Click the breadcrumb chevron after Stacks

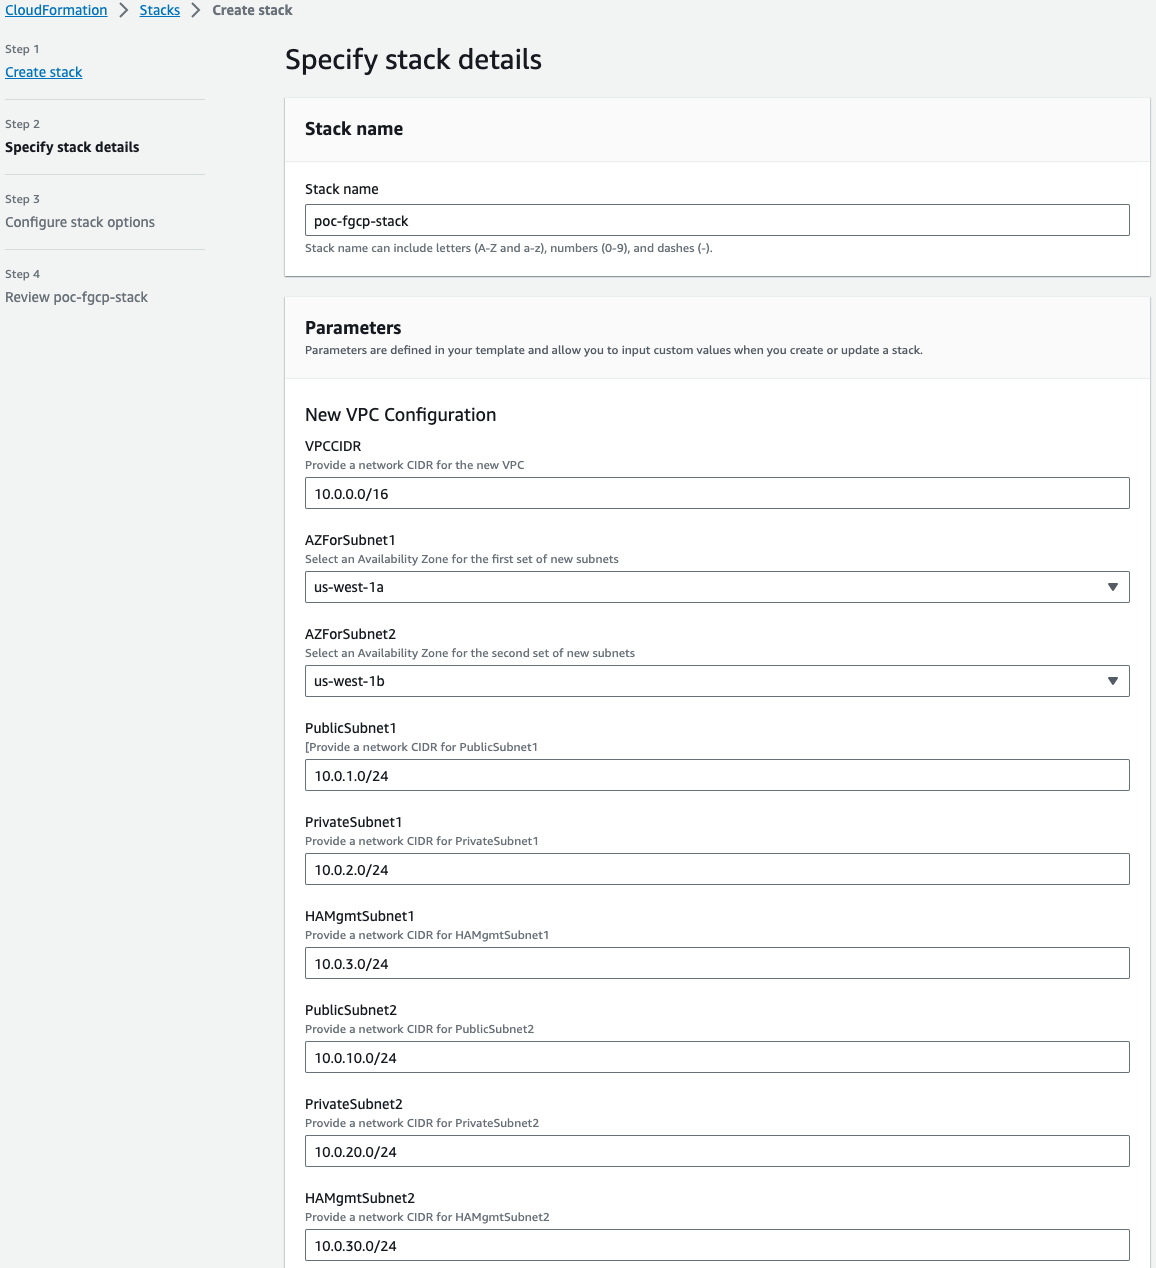[x=196, y=10]
